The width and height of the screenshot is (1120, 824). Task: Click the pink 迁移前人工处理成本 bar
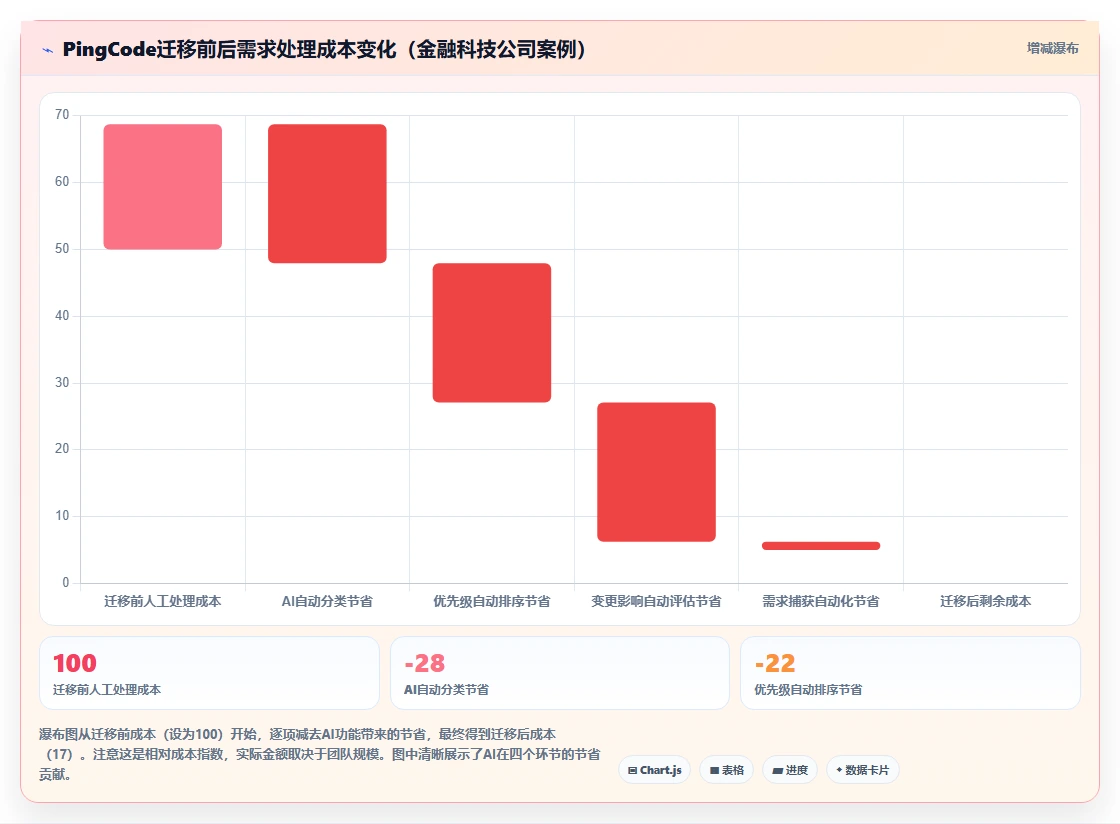pyautogui.click(x=163, y=187)
